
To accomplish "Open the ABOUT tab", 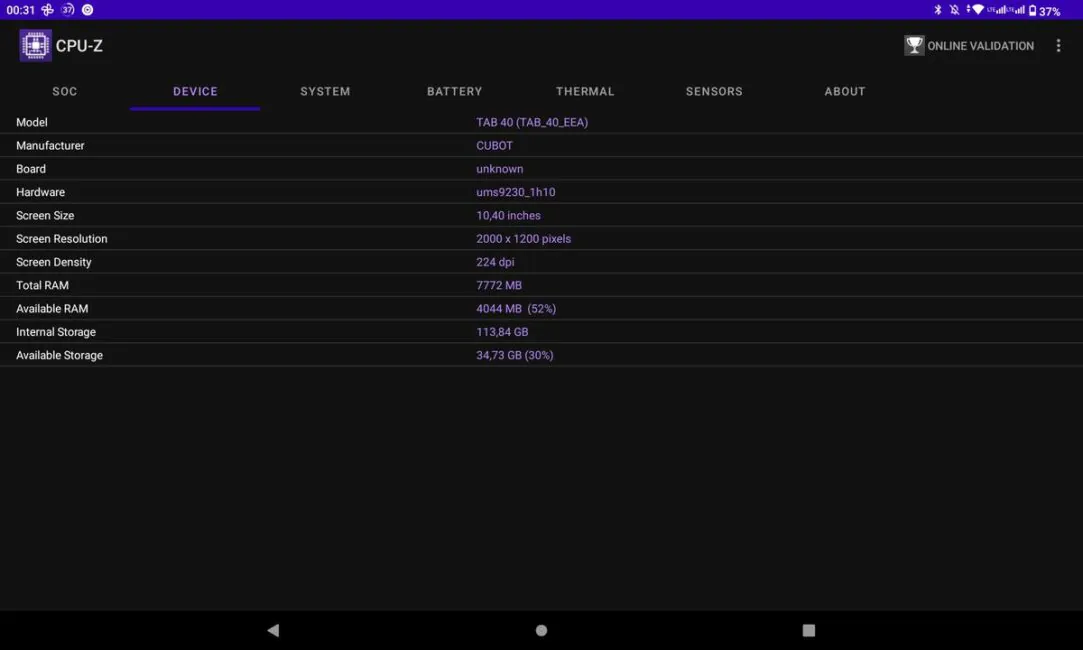I will [x=845, y=91].
